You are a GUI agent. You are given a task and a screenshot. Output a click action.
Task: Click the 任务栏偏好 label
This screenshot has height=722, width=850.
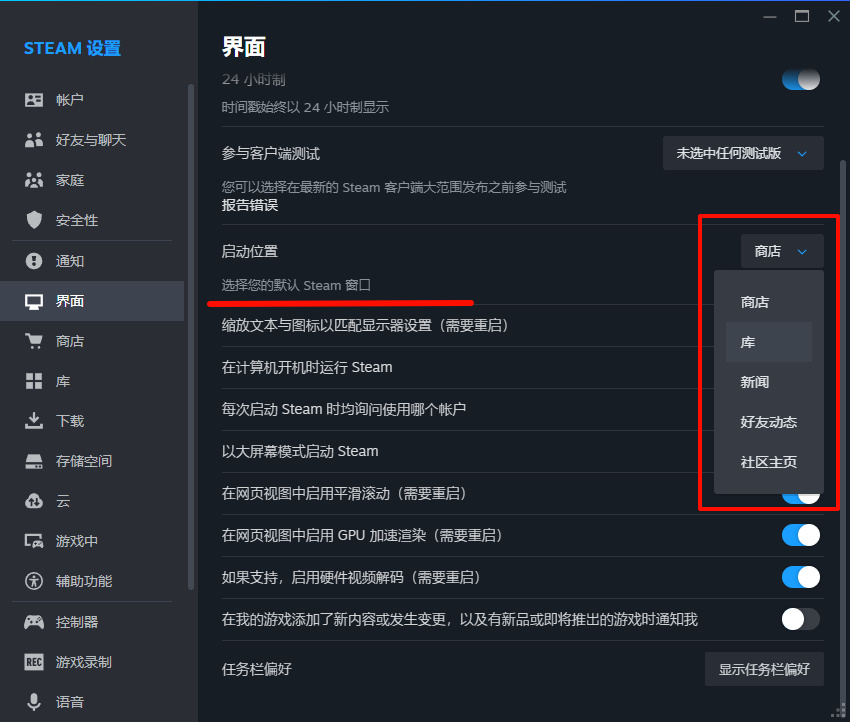point(256,669)
